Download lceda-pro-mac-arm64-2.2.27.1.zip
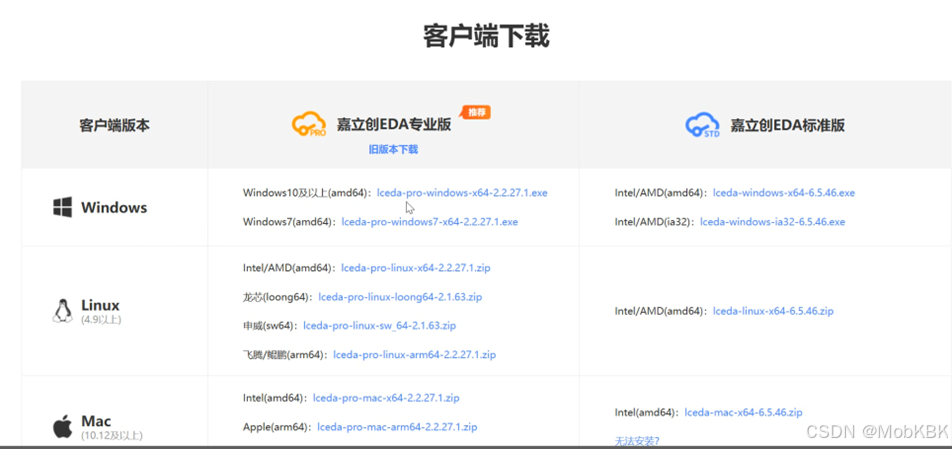The height and width of the screenshot is (449, 952). pyautogui.click(x=397, y=427)
